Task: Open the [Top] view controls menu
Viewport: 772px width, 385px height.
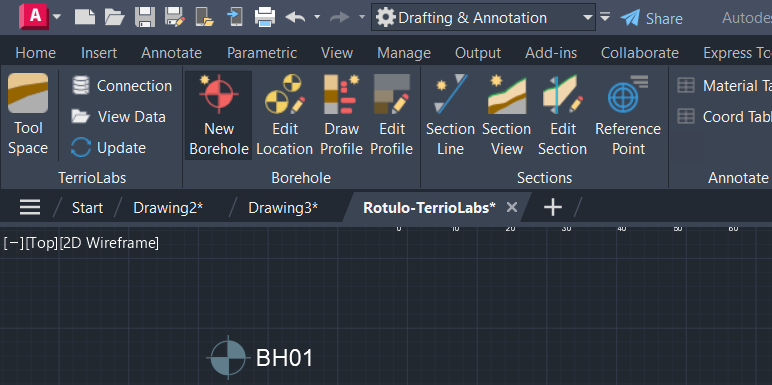Action: click(42, 243)
